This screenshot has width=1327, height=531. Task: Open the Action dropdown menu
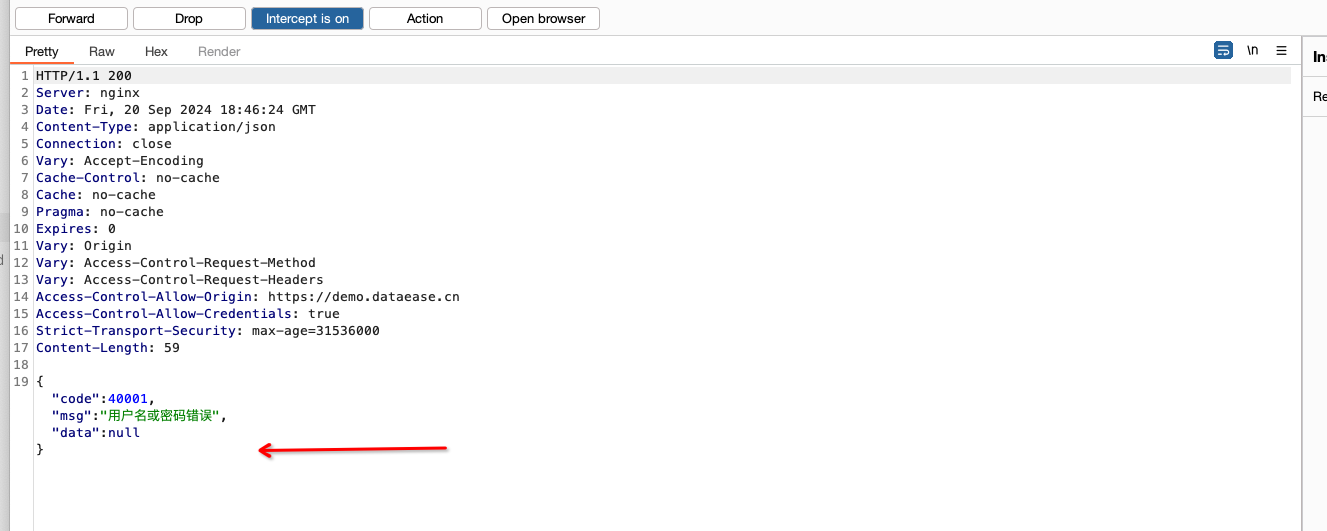coord(425,19)
